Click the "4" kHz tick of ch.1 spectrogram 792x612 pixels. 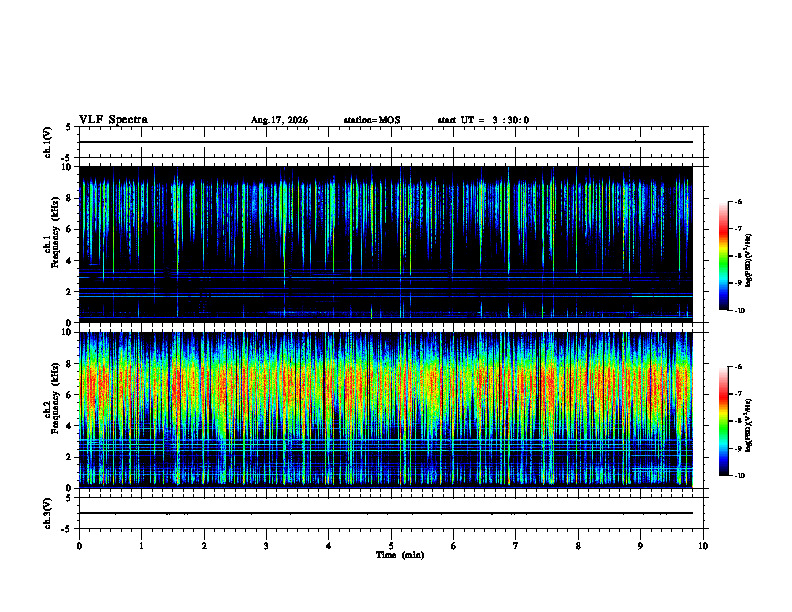69,261
